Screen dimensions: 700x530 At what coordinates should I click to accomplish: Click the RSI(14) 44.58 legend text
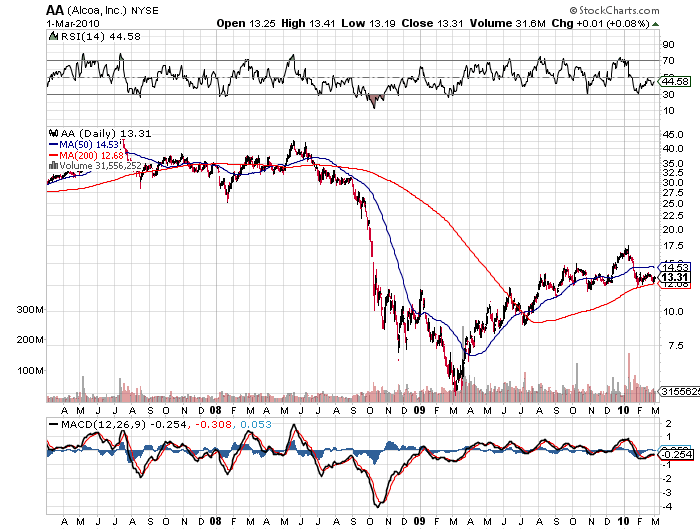100,36
